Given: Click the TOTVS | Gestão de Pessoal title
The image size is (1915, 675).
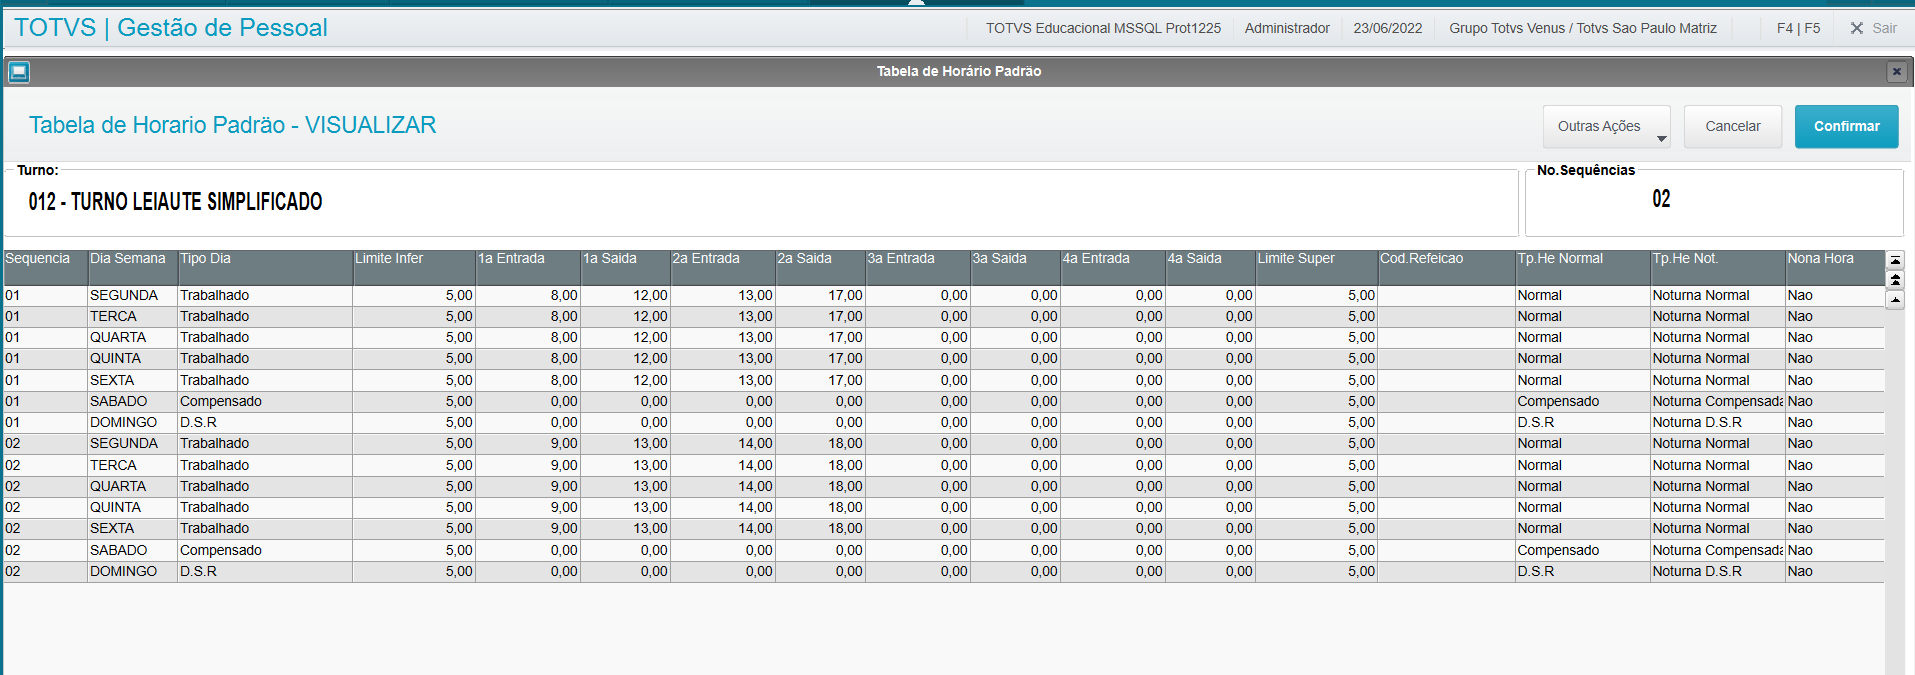Looking at the screenshot, I should click(171, 28).
